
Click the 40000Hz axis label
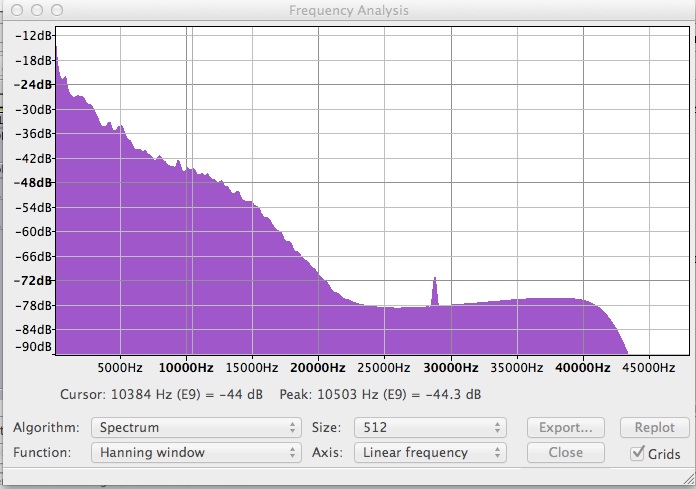583,368
